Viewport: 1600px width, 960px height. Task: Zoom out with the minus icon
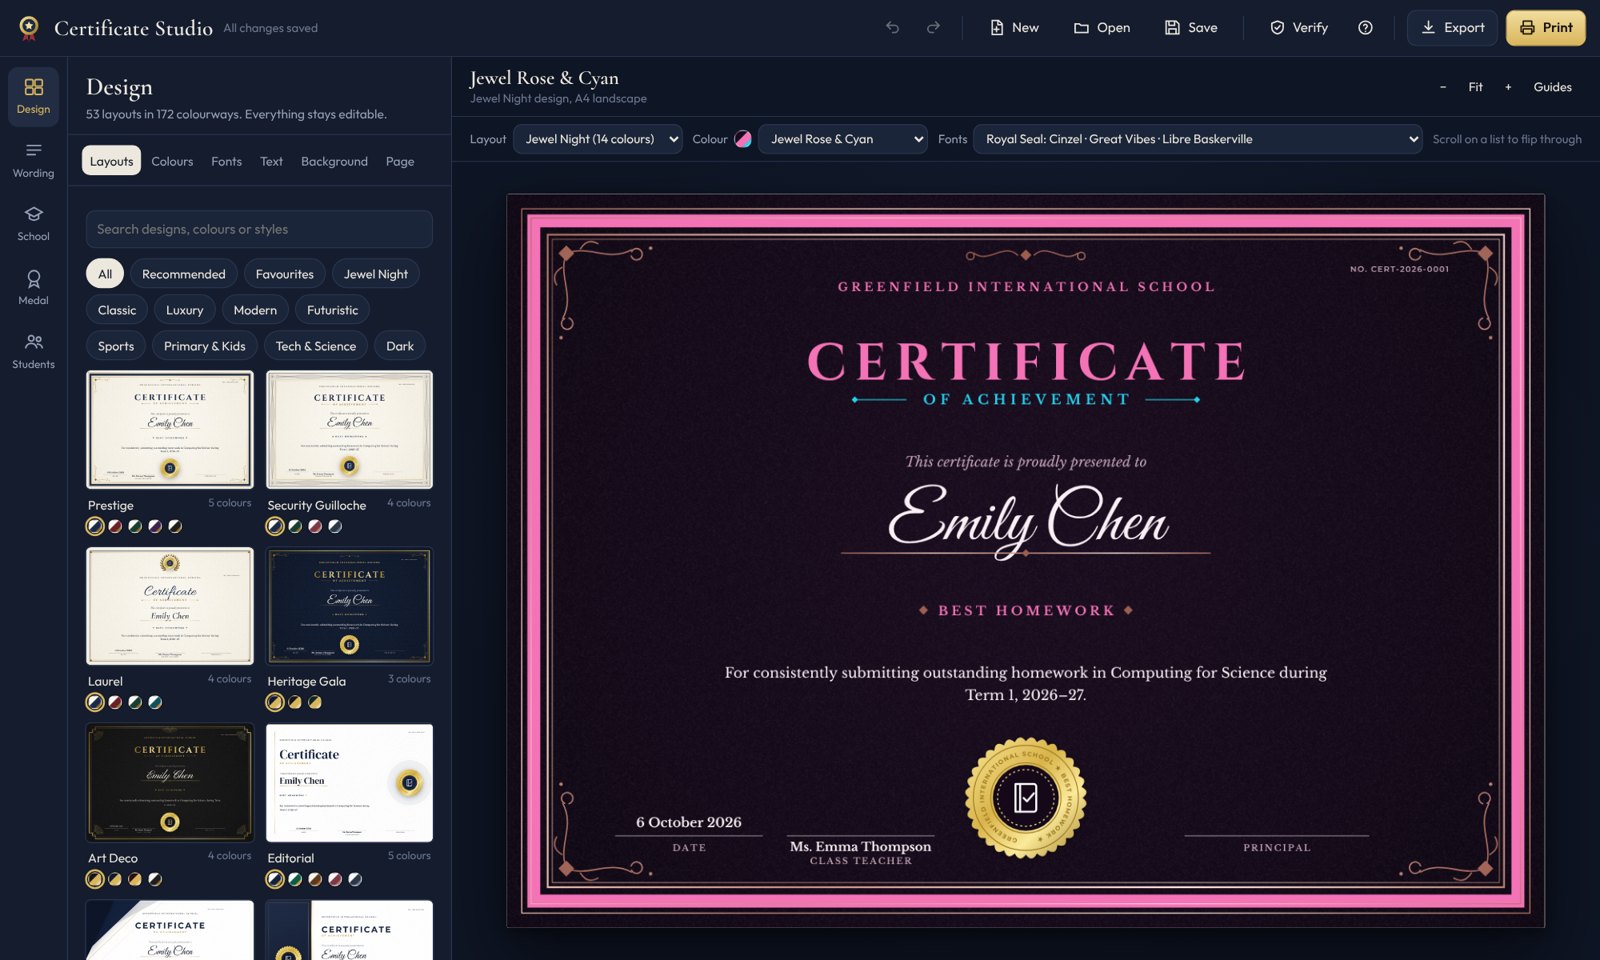(1442, 87)
